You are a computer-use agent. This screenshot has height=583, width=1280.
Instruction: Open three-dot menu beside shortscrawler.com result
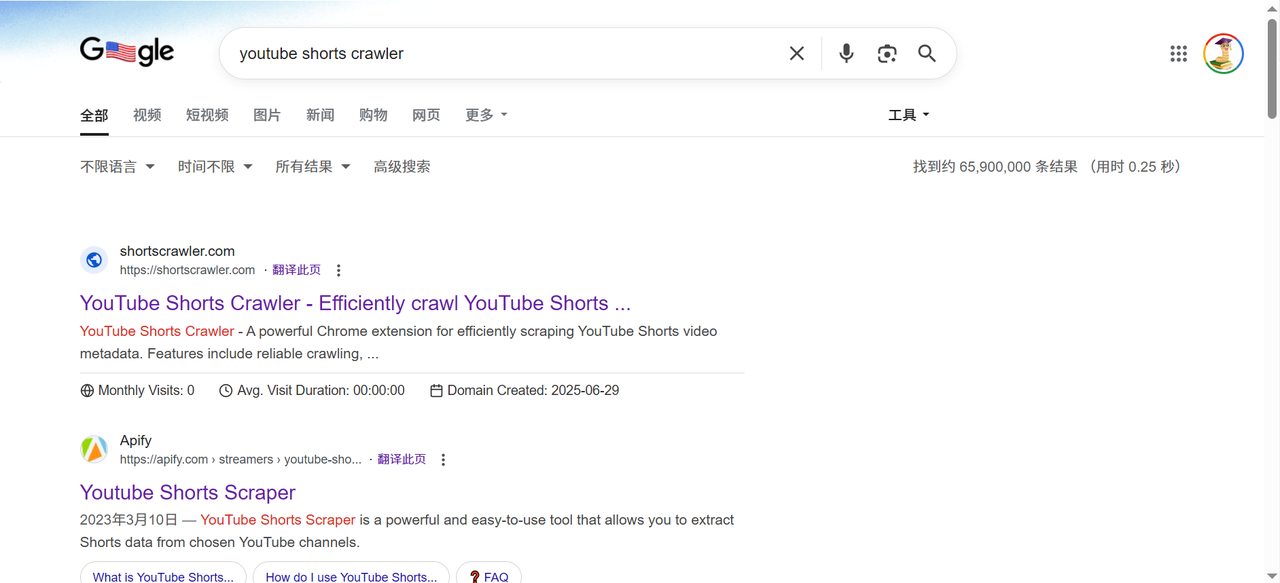pyautogui.click(x=339, y=270)
